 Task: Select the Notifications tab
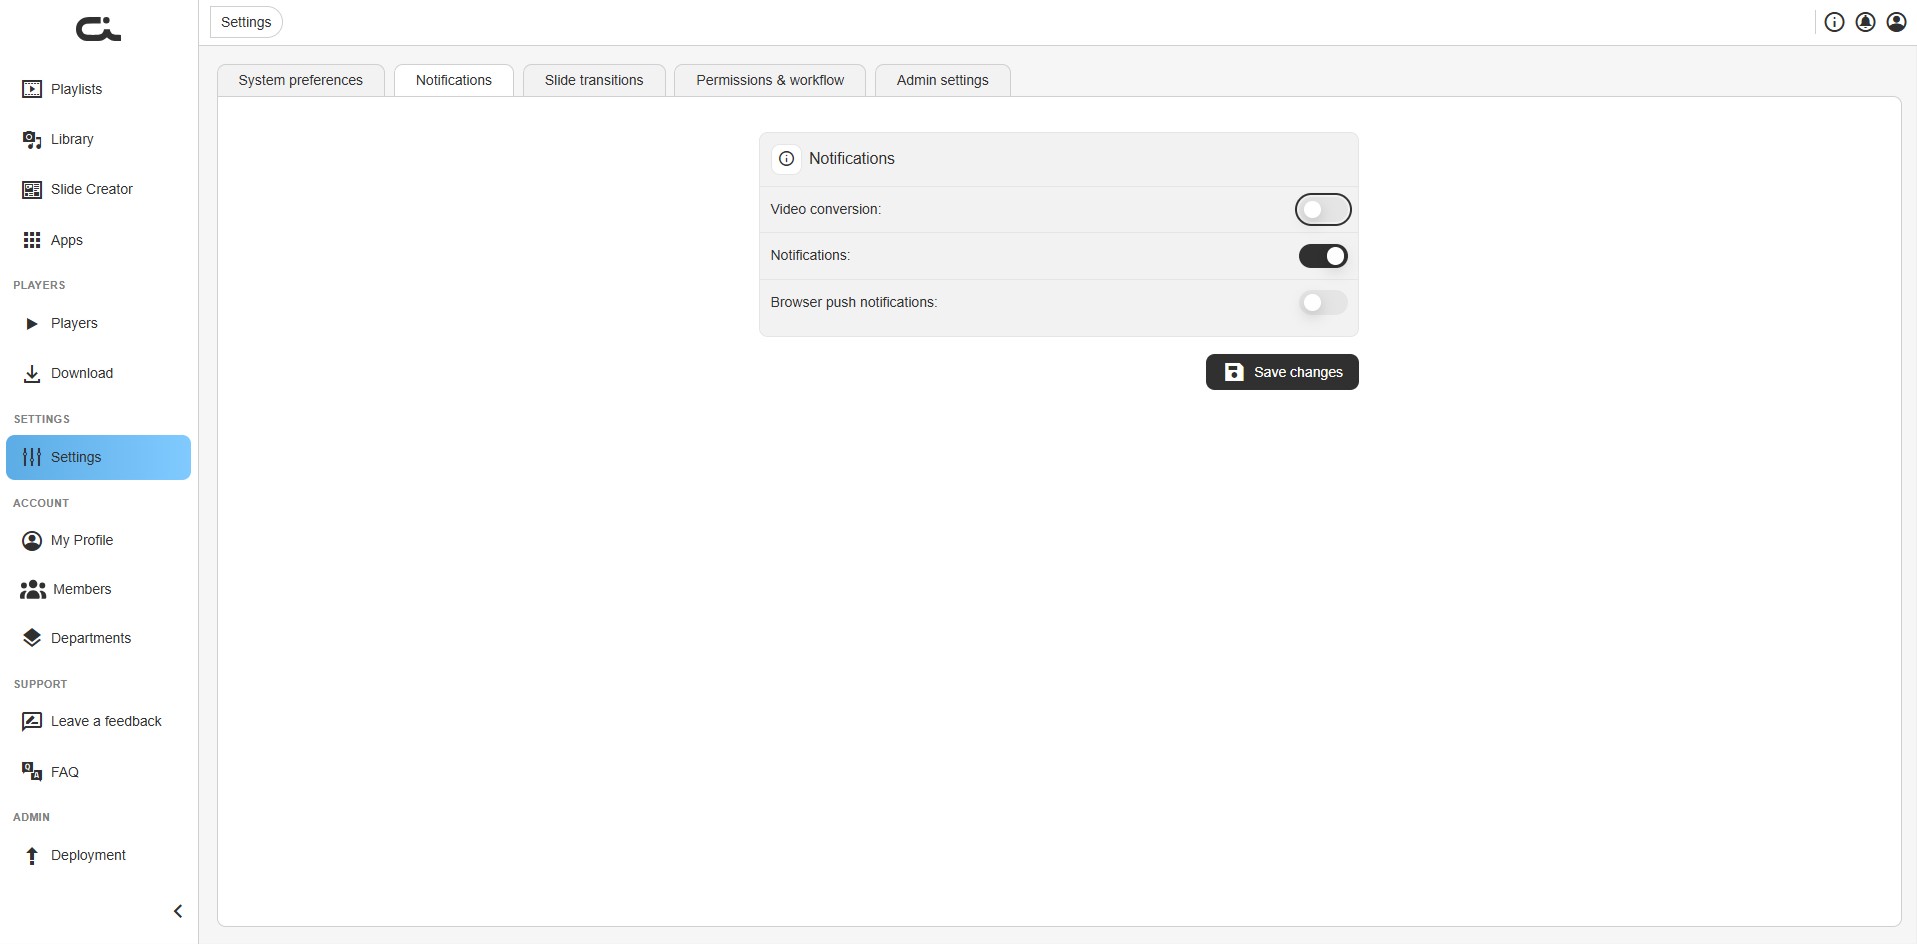tap(454, 80)
